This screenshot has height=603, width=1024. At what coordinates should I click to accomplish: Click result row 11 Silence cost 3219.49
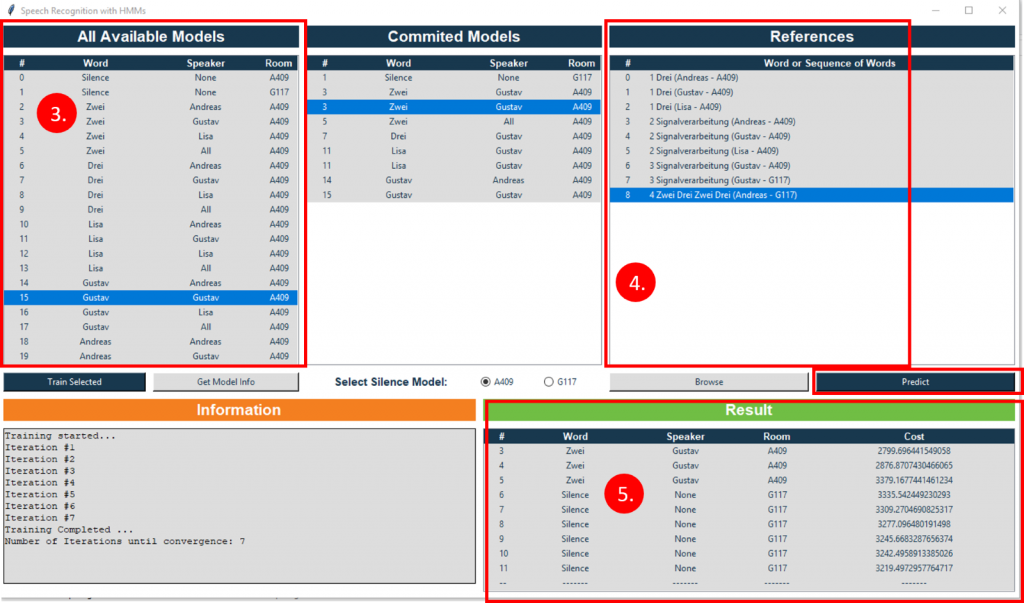[x=749, y=568]
